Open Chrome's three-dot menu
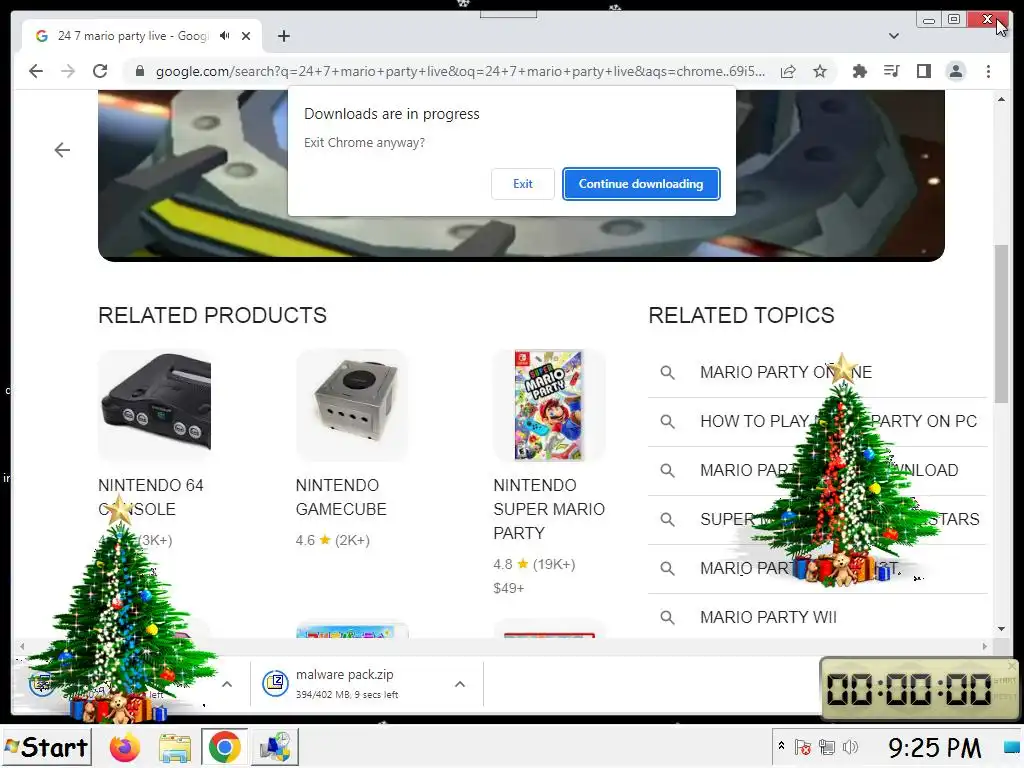Image resolution: width=1024 pixels, height=768 pixels. point(988,71)
